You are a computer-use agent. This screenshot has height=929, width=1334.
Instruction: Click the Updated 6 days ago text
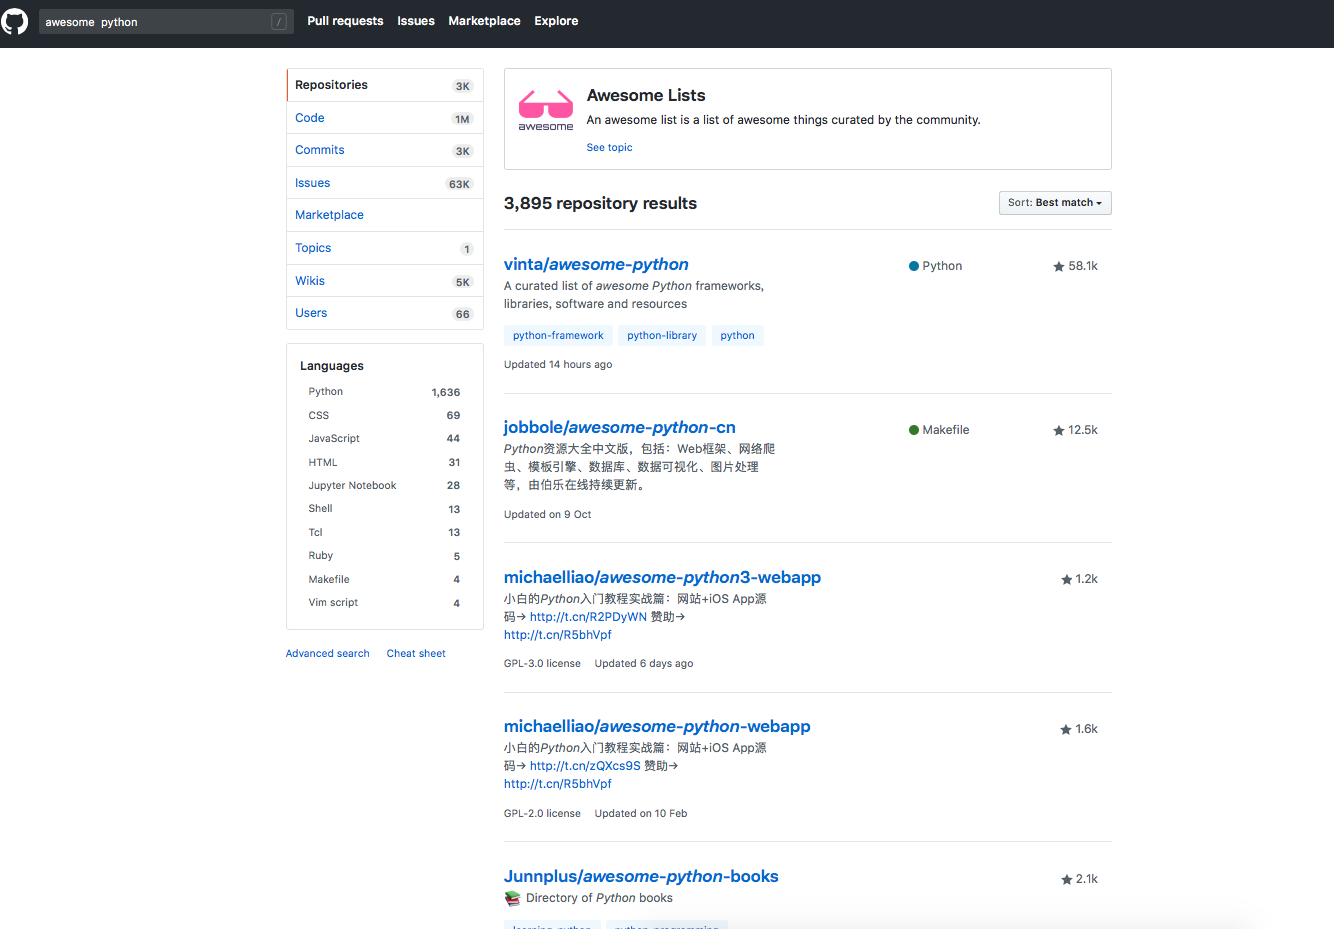point(644,664)
